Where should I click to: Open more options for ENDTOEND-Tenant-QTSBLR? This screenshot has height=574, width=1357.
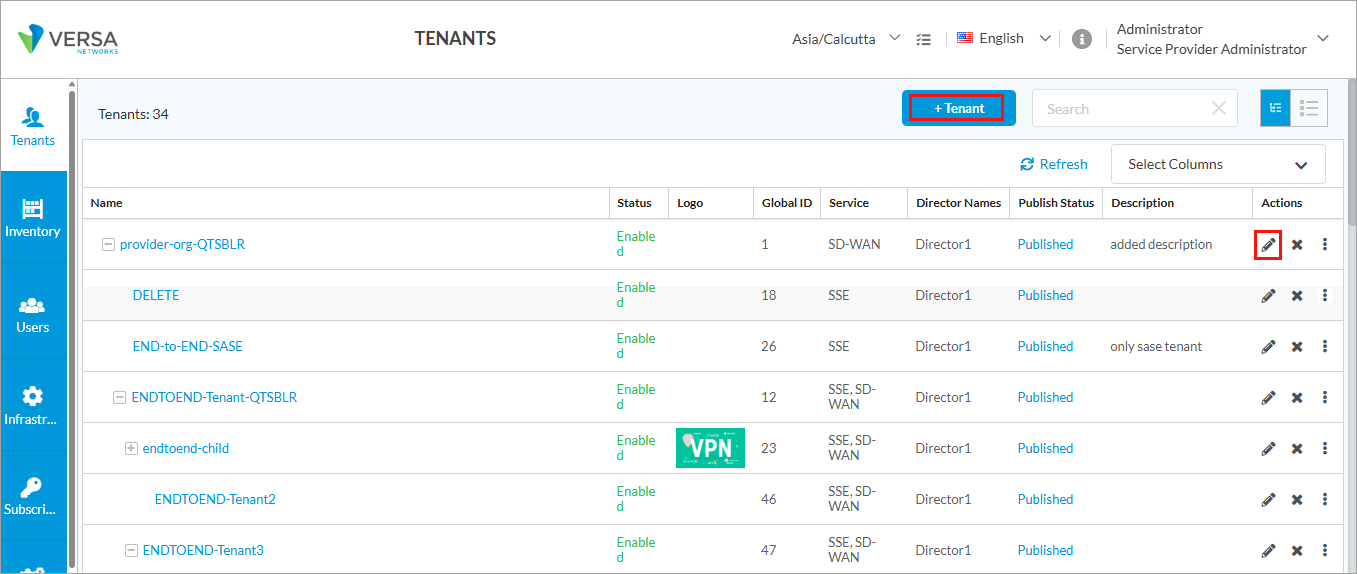pos(1325,397)
